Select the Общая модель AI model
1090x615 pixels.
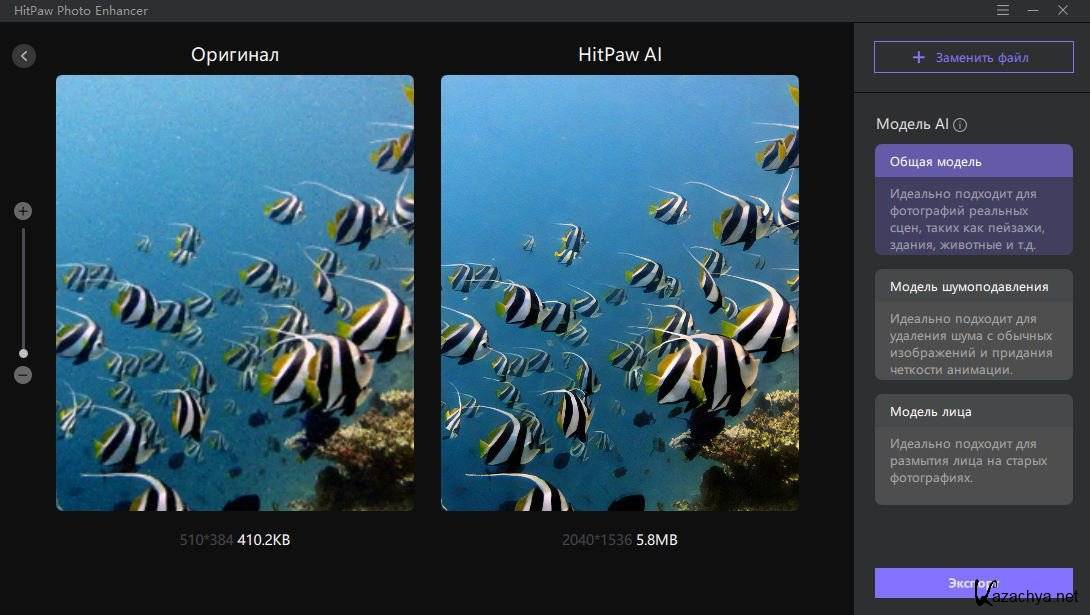click(x=973, y=199)
